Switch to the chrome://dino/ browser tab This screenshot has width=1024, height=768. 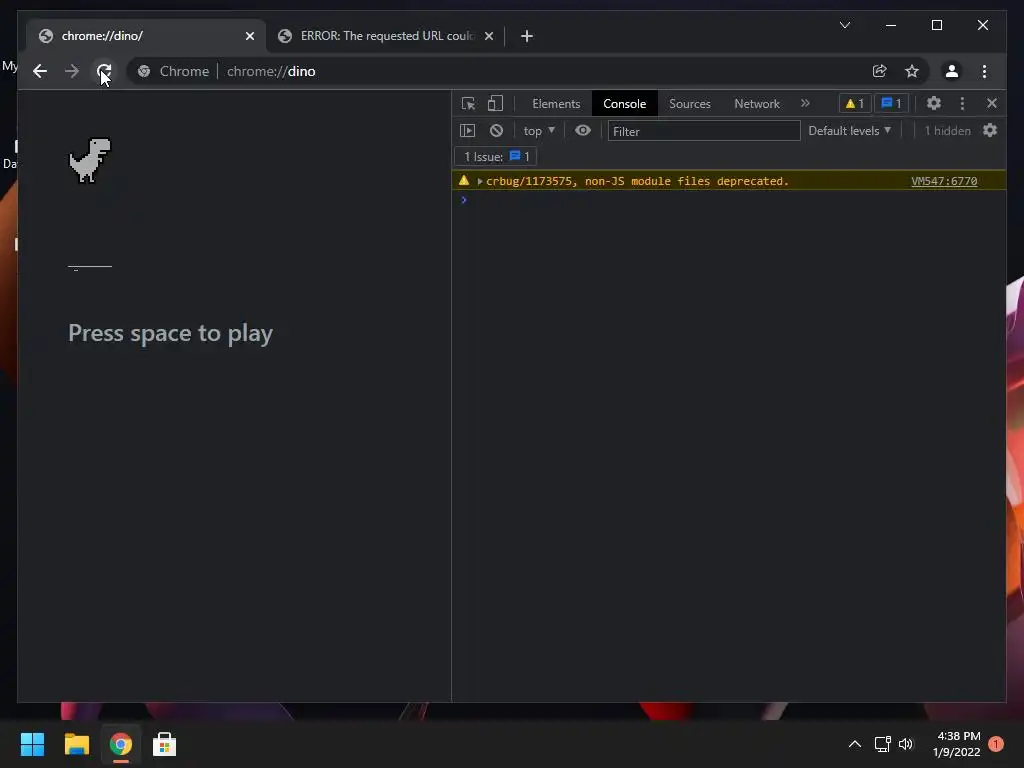point(146,36)
